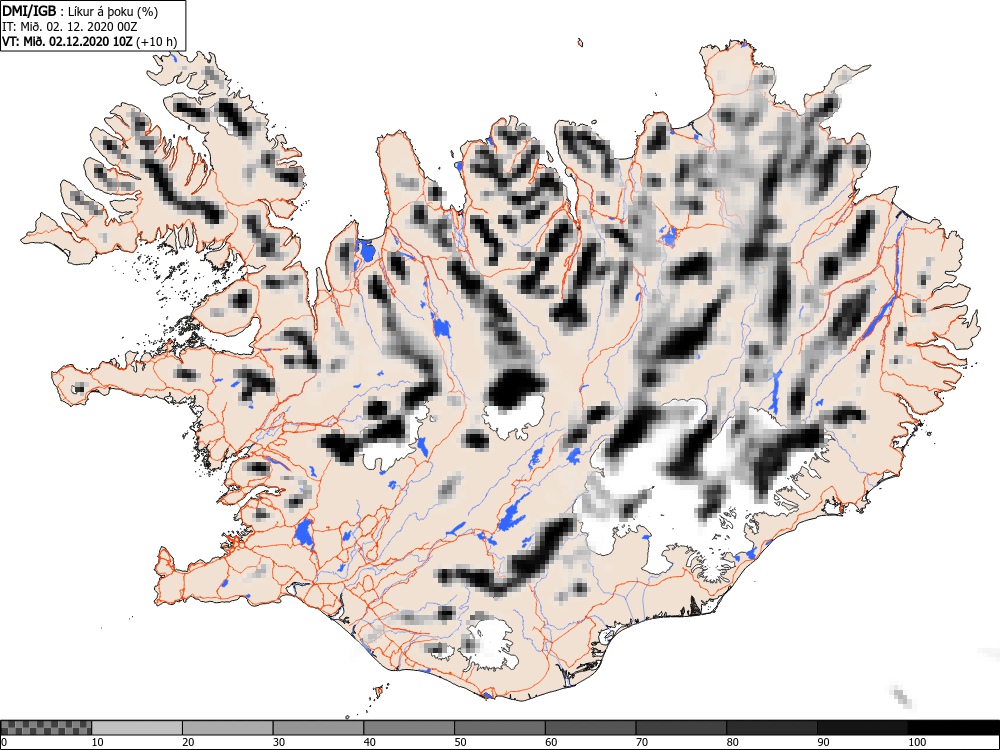Click the legend label '90'
Screen dimensions: 1000x750
click(x=823, y=742)
